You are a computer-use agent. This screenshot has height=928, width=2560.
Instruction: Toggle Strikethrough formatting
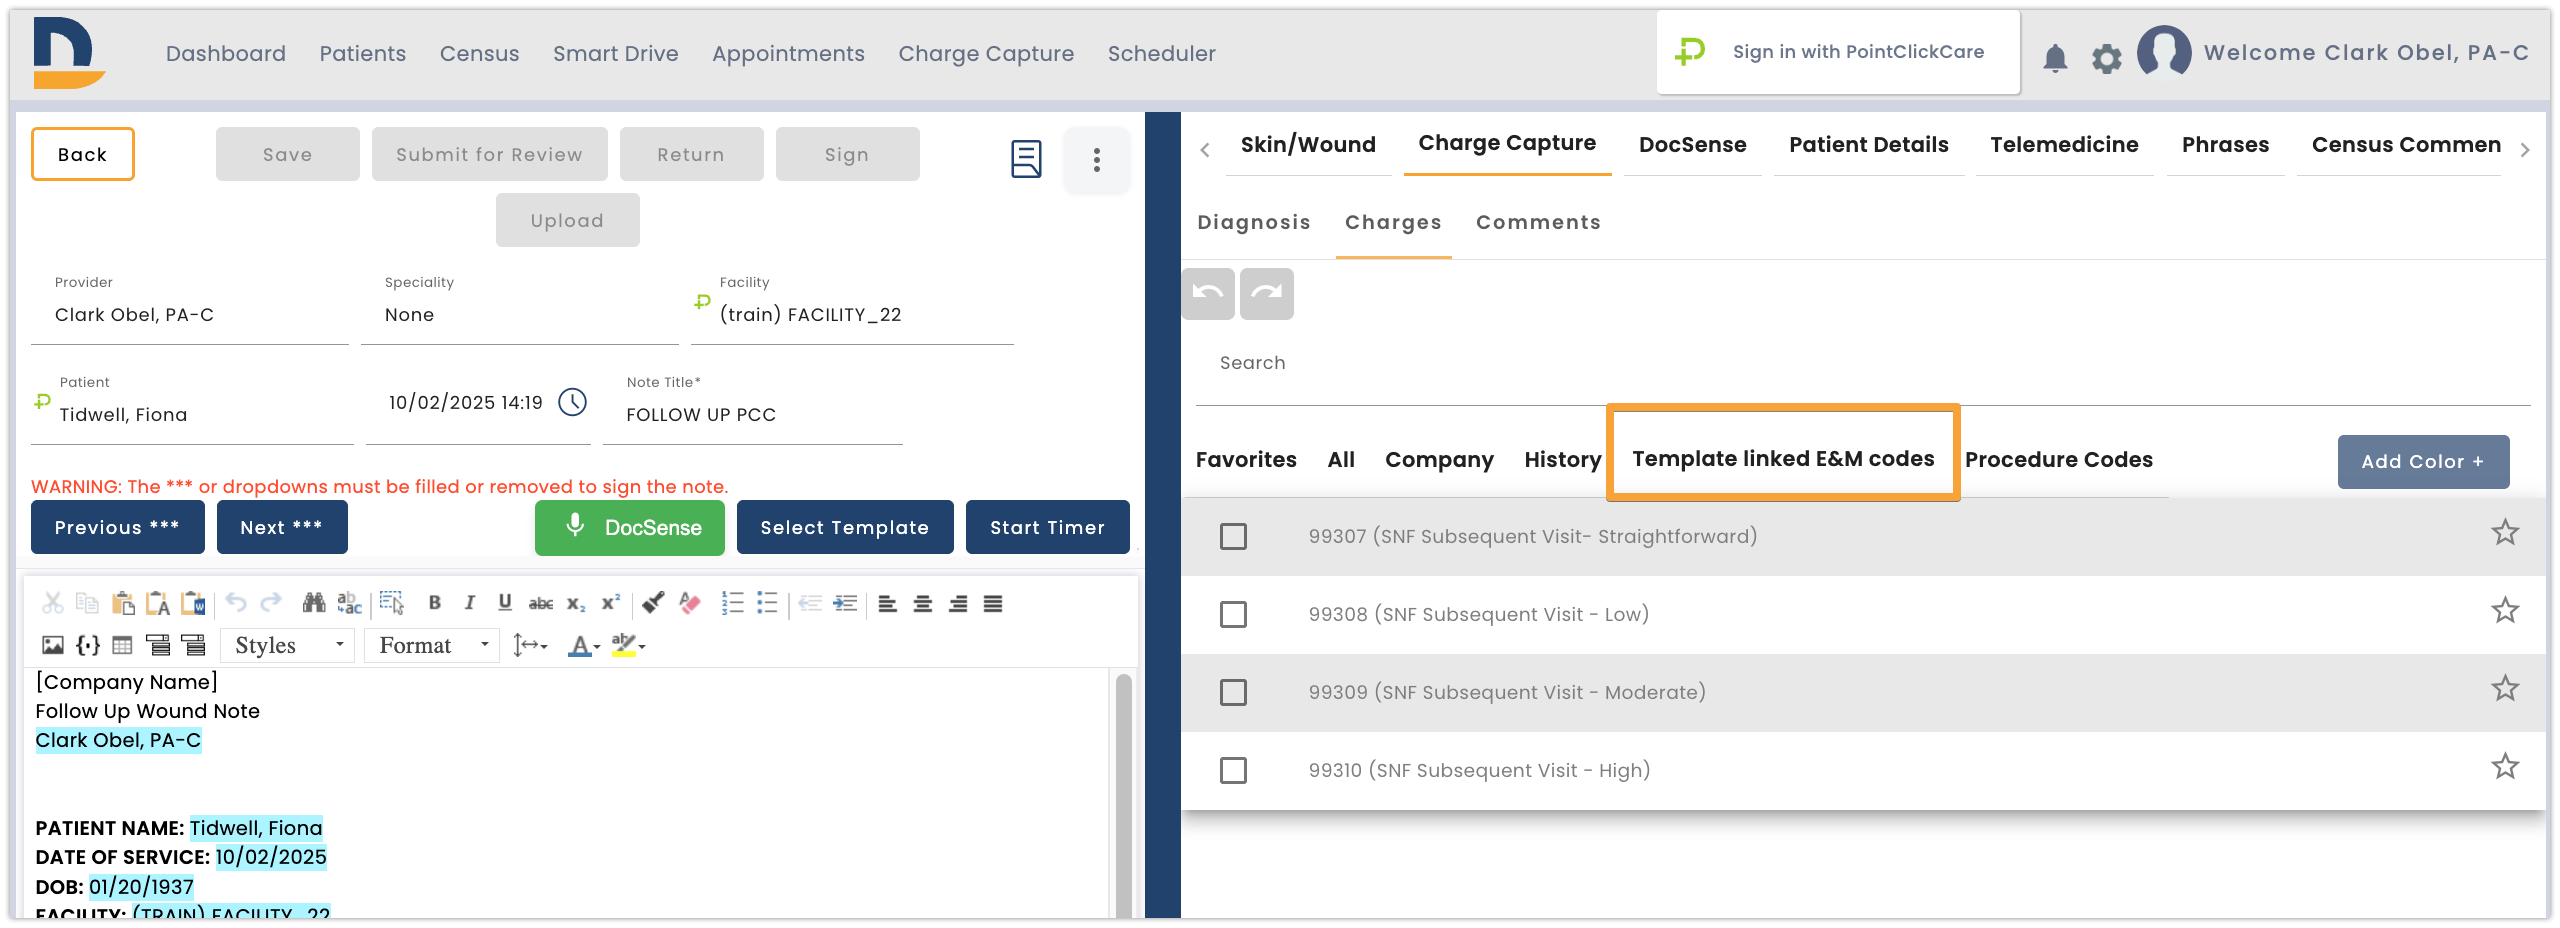541,603
